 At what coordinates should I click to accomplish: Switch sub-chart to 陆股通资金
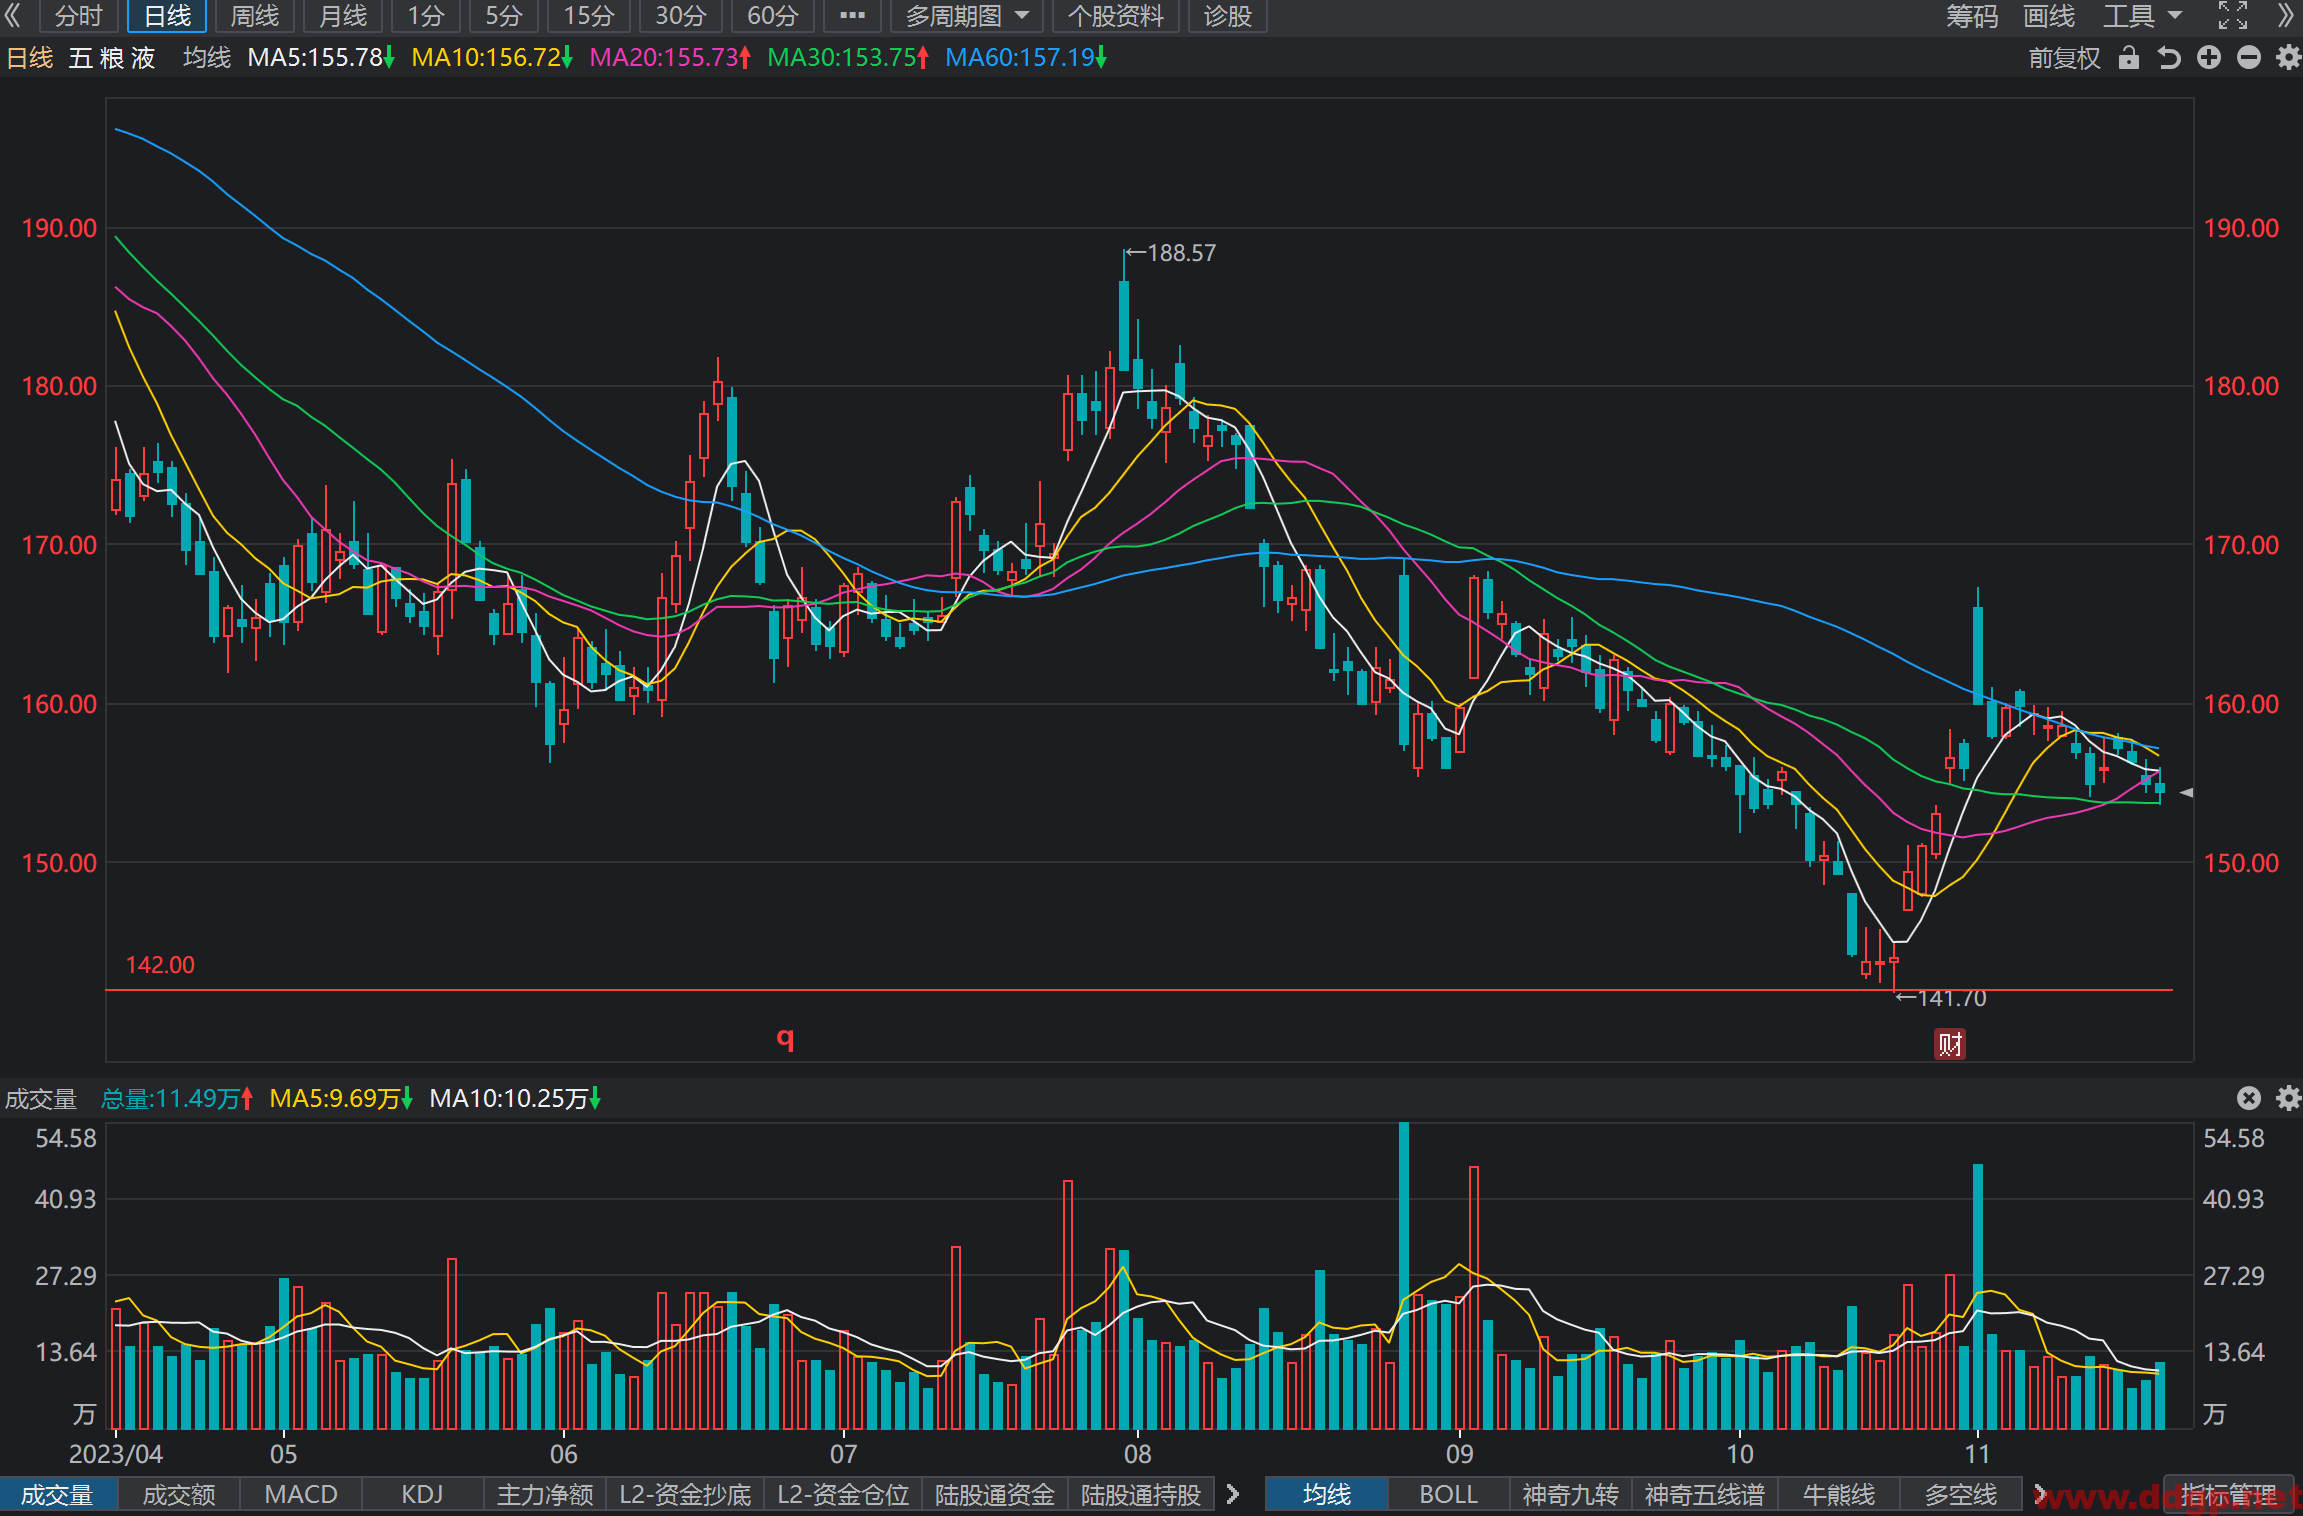tap(995, 1494)
